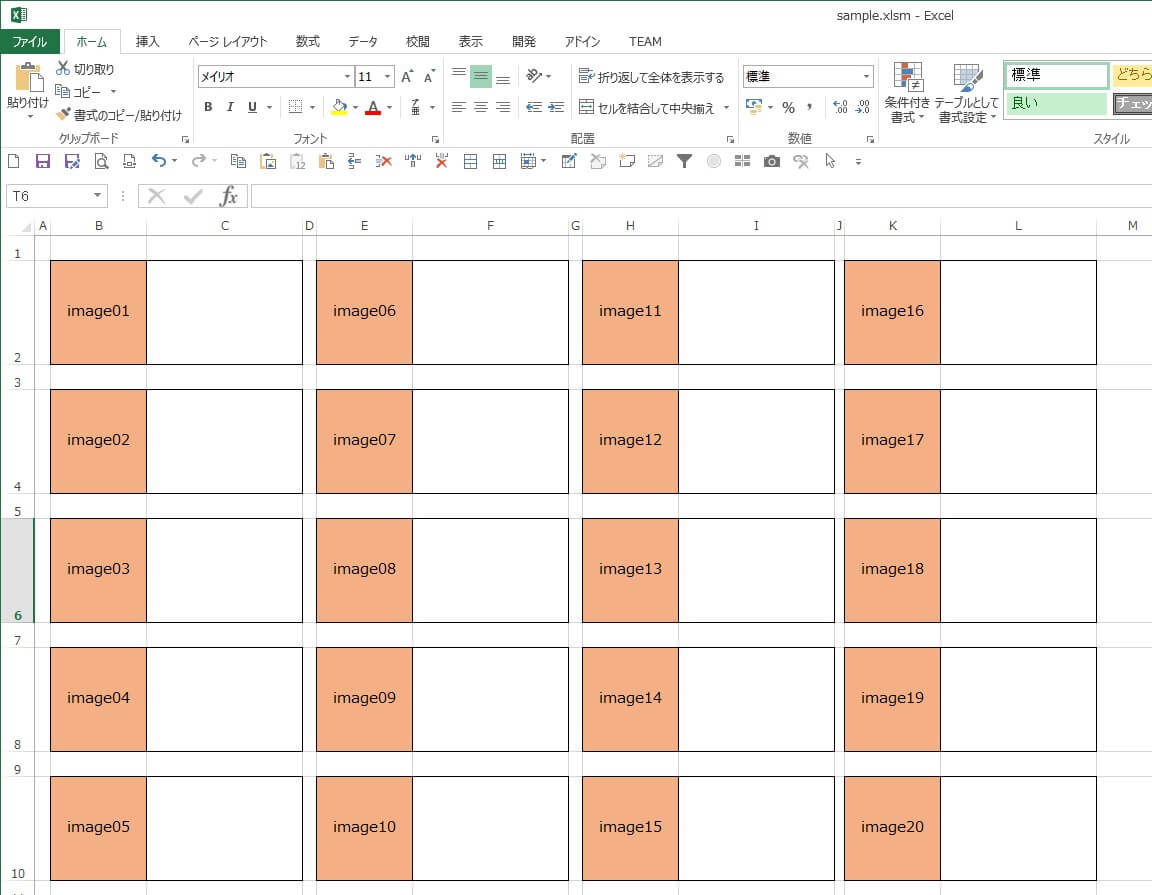This screenshot has width=1152, height=895.
Task: Open the 数式 ribbon tab
Action: pos(308,42)
